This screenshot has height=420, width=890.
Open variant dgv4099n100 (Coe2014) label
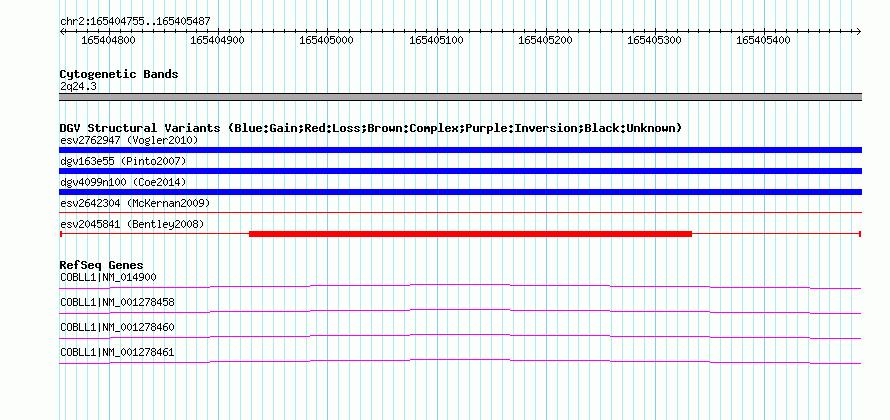tap(123, 182)
